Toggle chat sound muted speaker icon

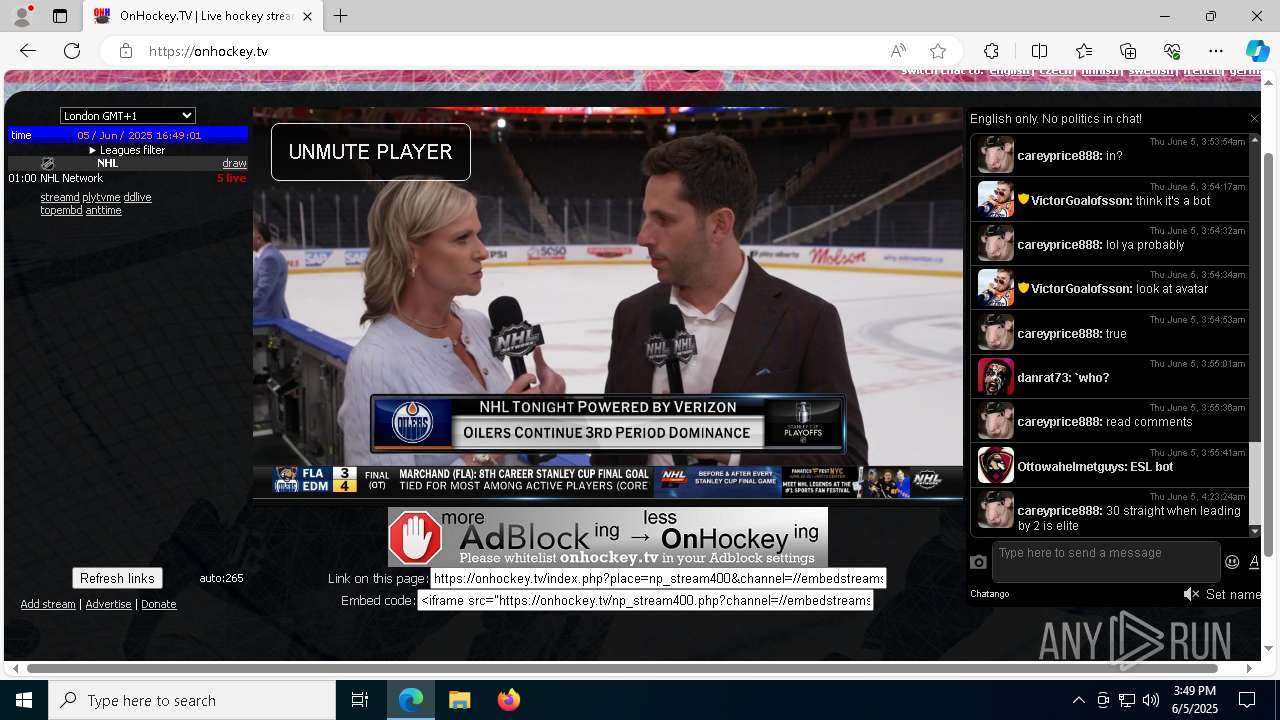pos(1191,594)
